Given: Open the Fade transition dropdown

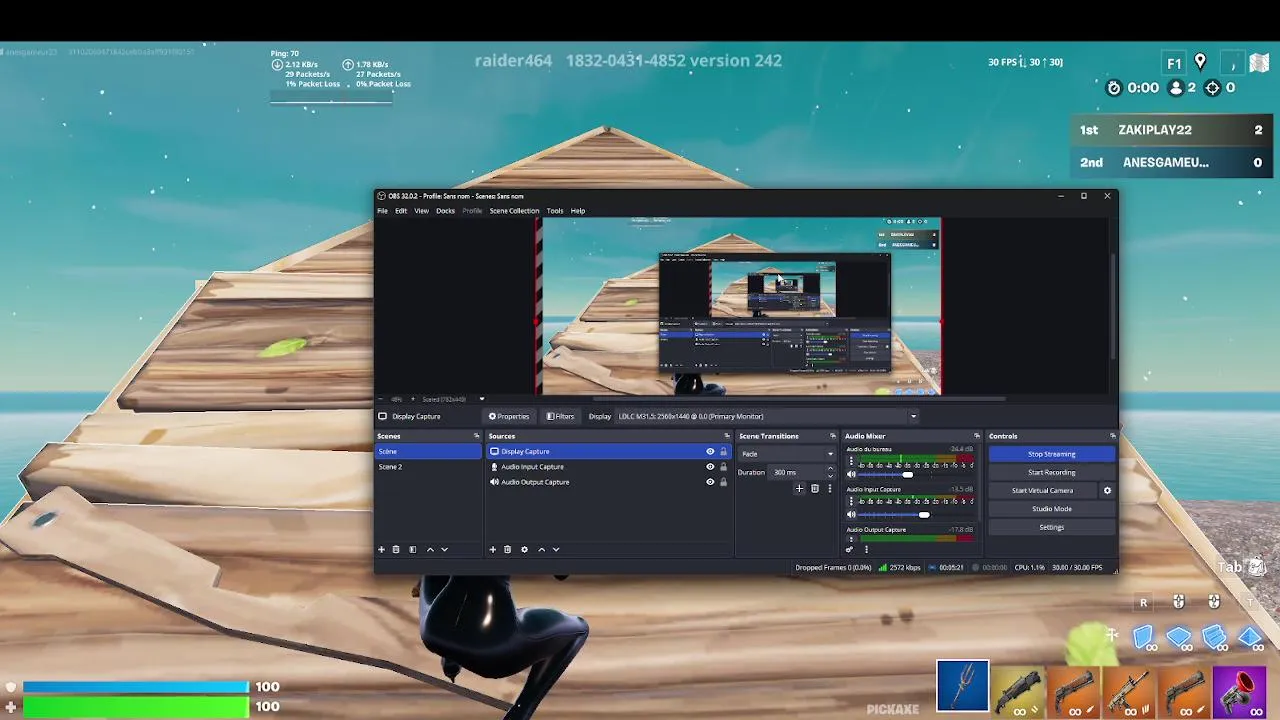Looking at the screenshot, I should [x=786, y=454].
